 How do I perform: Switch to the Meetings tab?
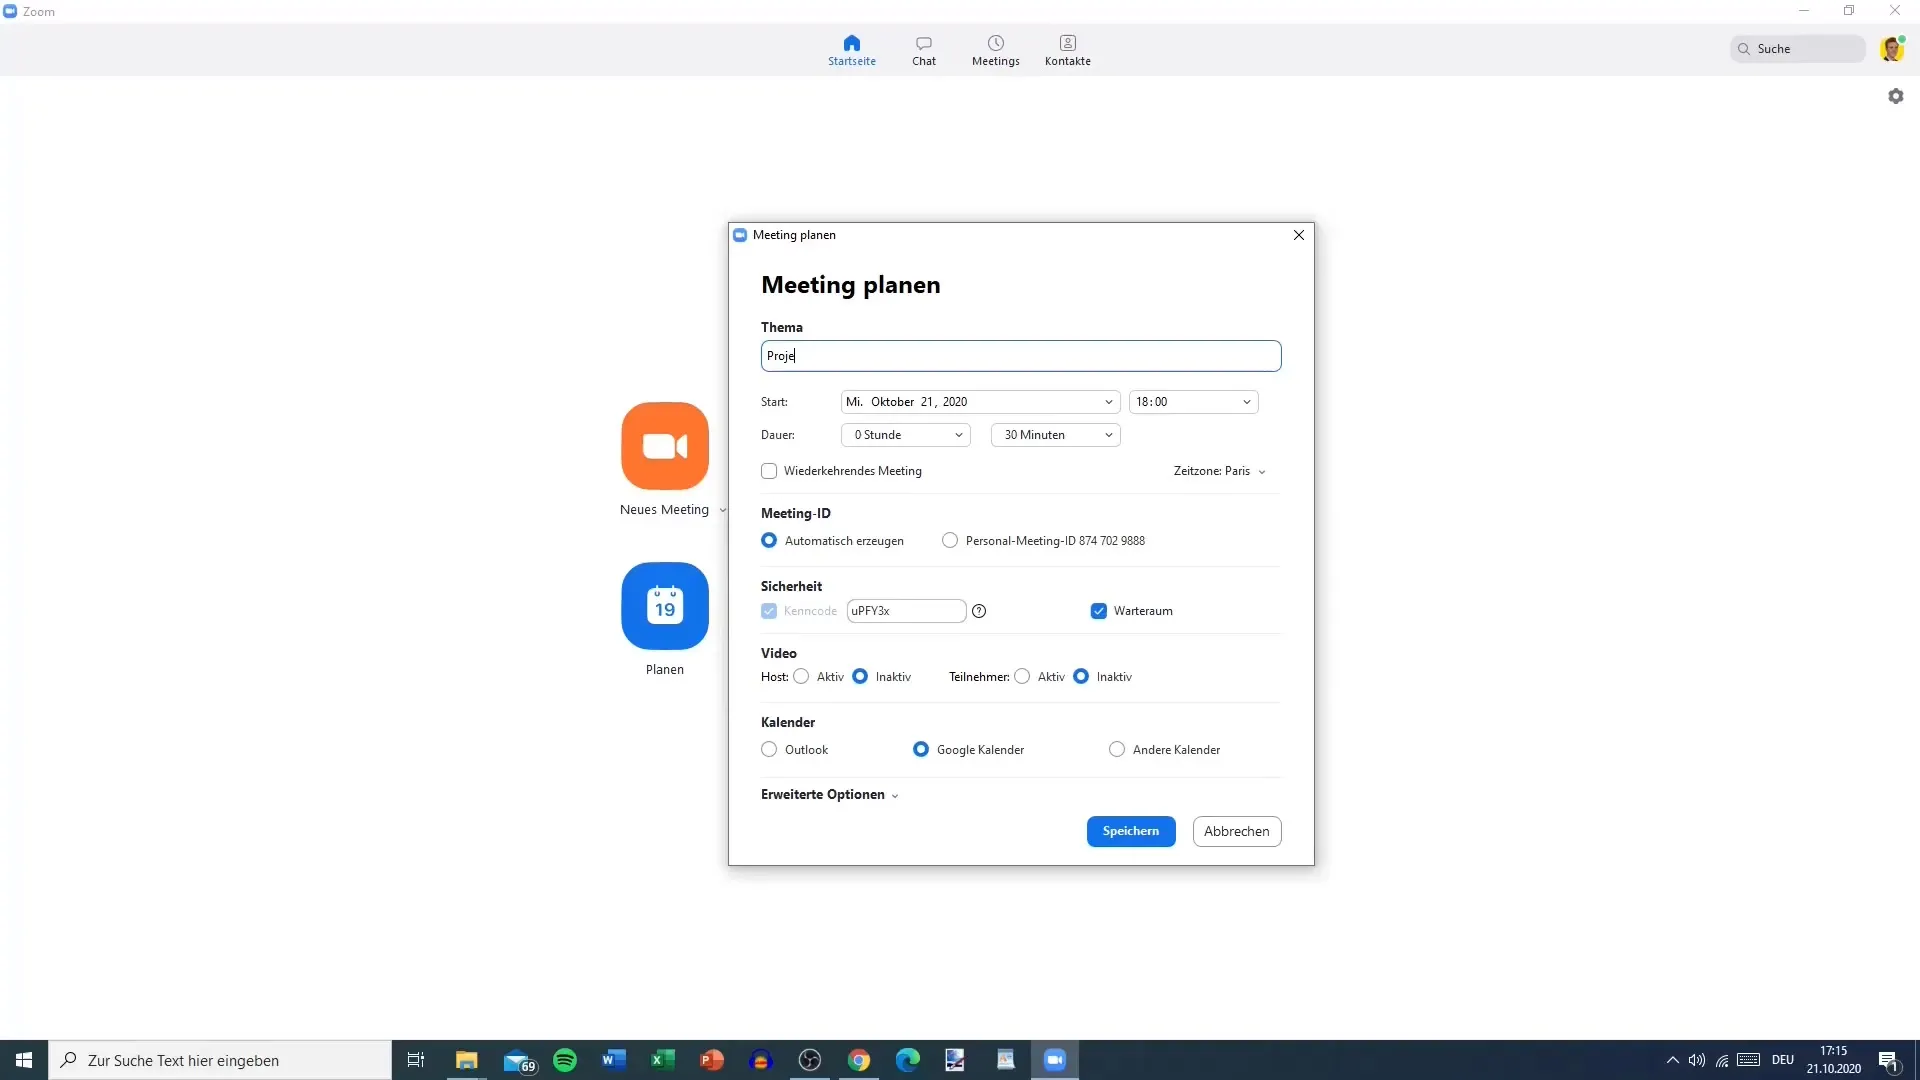[x=996, y=50]
